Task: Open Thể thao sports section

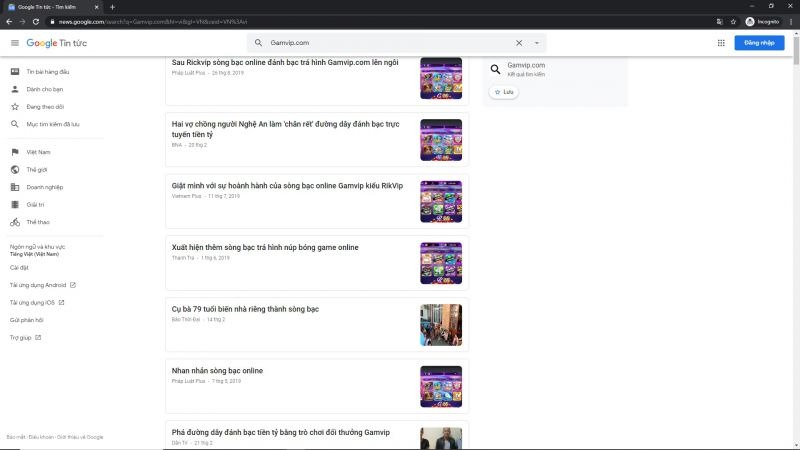Action: pyautogui.click(x=37, y=222)
